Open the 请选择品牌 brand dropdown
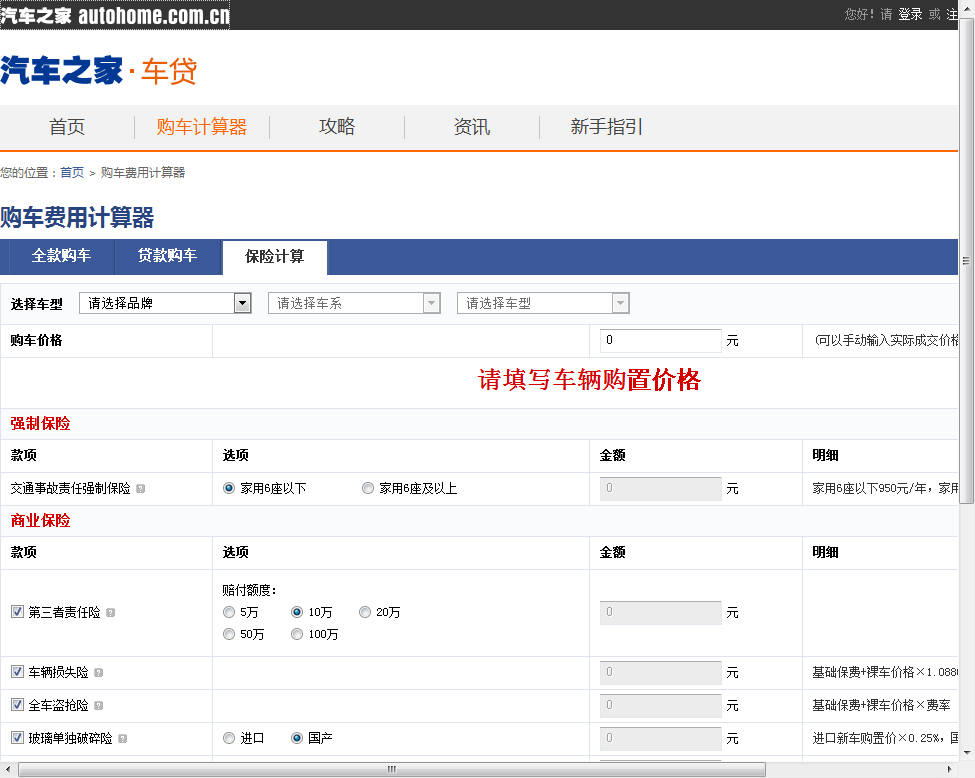 [x=165, y=303]
